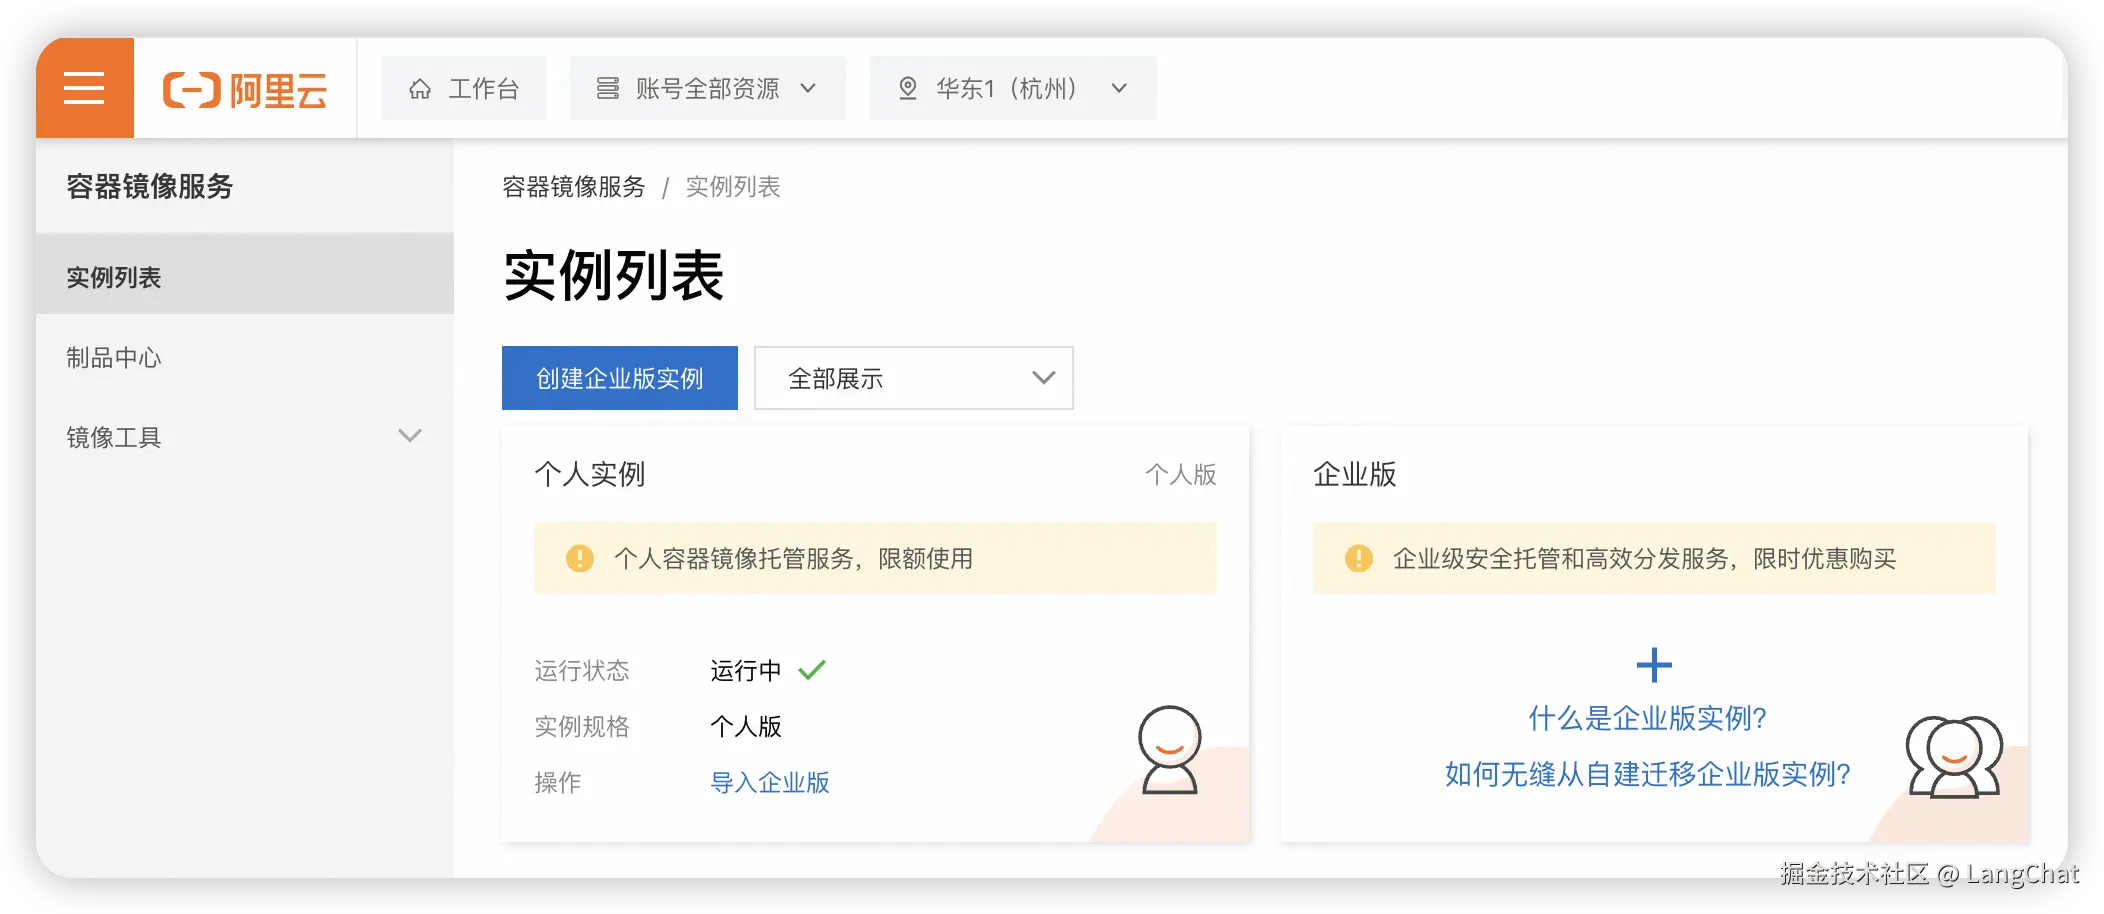Screen dimensions: 2104x914
Task: Click 个人版 value beside 实例规格
Action: pos(746,726)
